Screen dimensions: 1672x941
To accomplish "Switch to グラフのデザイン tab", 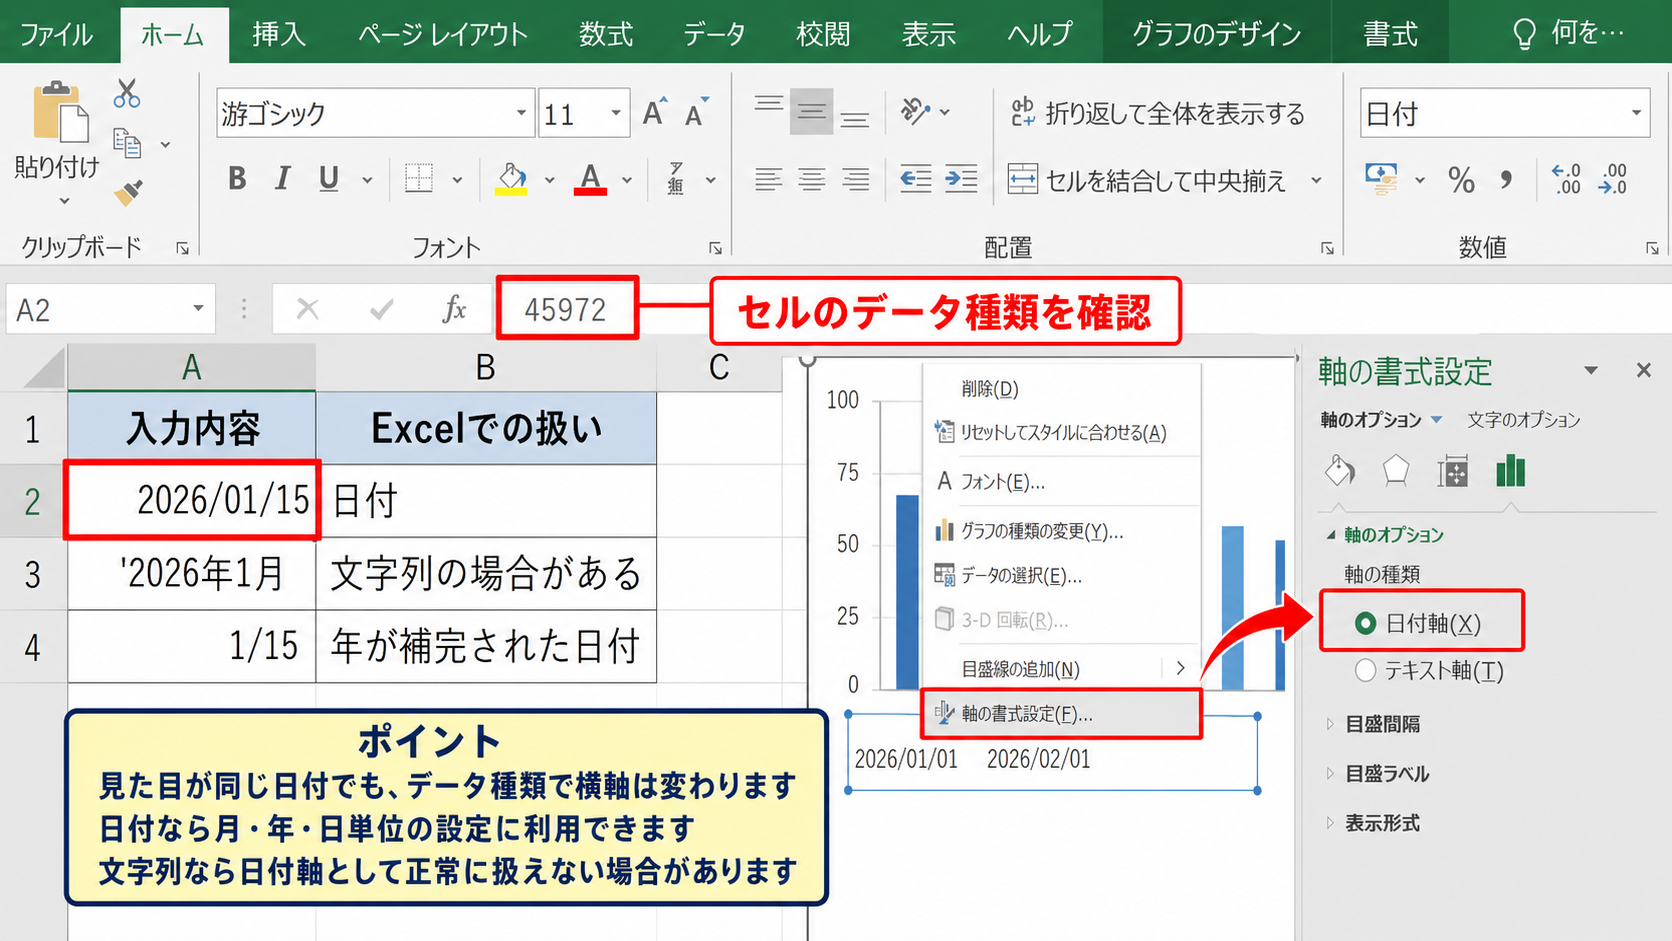I will point(1216,34).
